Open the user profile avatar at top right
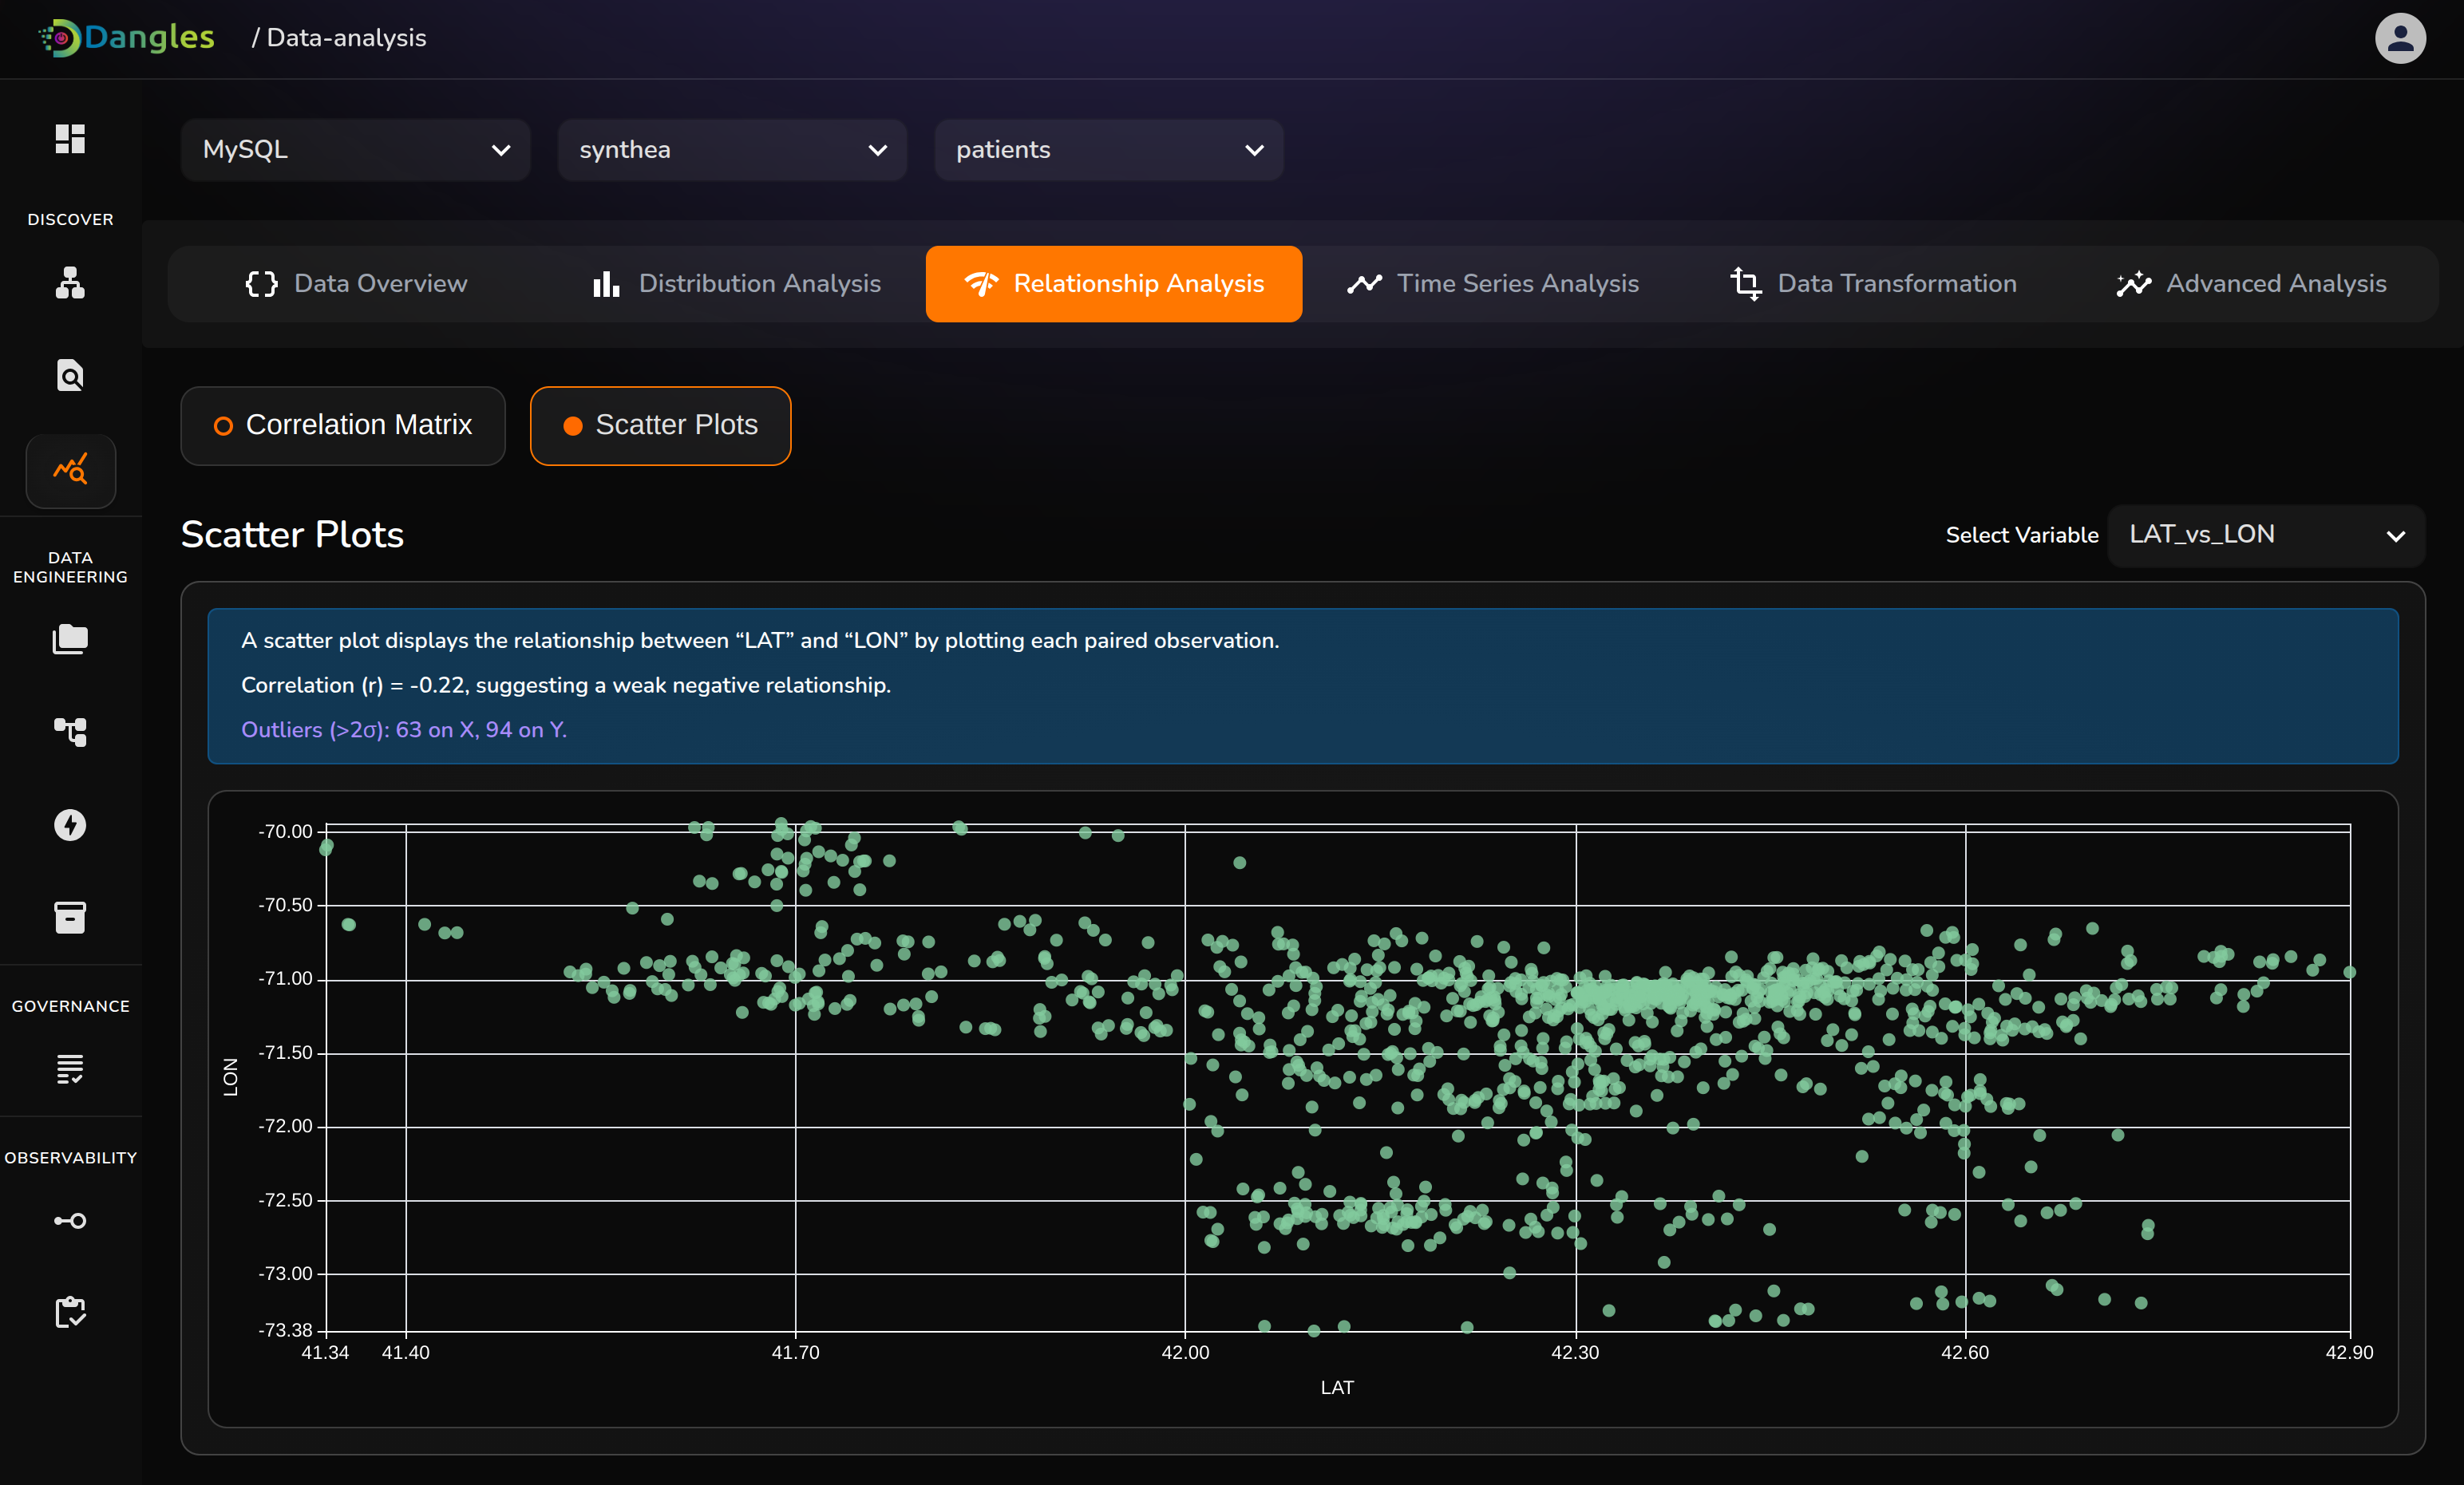 [2400, 38]
